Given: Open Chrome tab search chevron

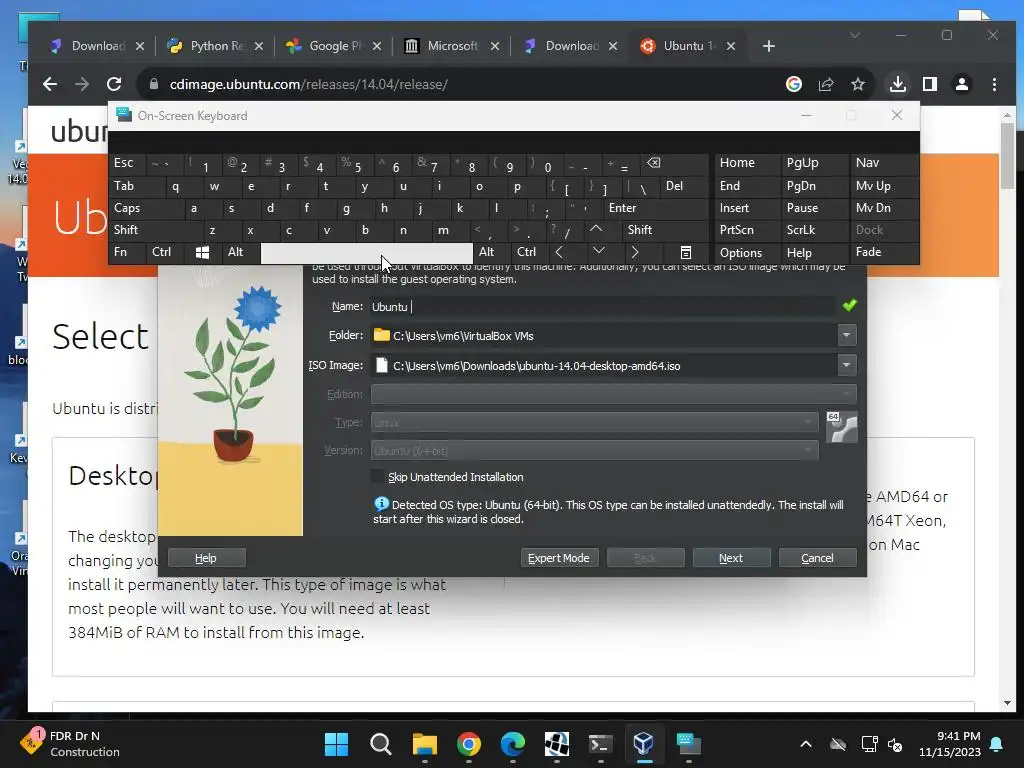Looking at the screenshot, I should (x=854, y=35).
